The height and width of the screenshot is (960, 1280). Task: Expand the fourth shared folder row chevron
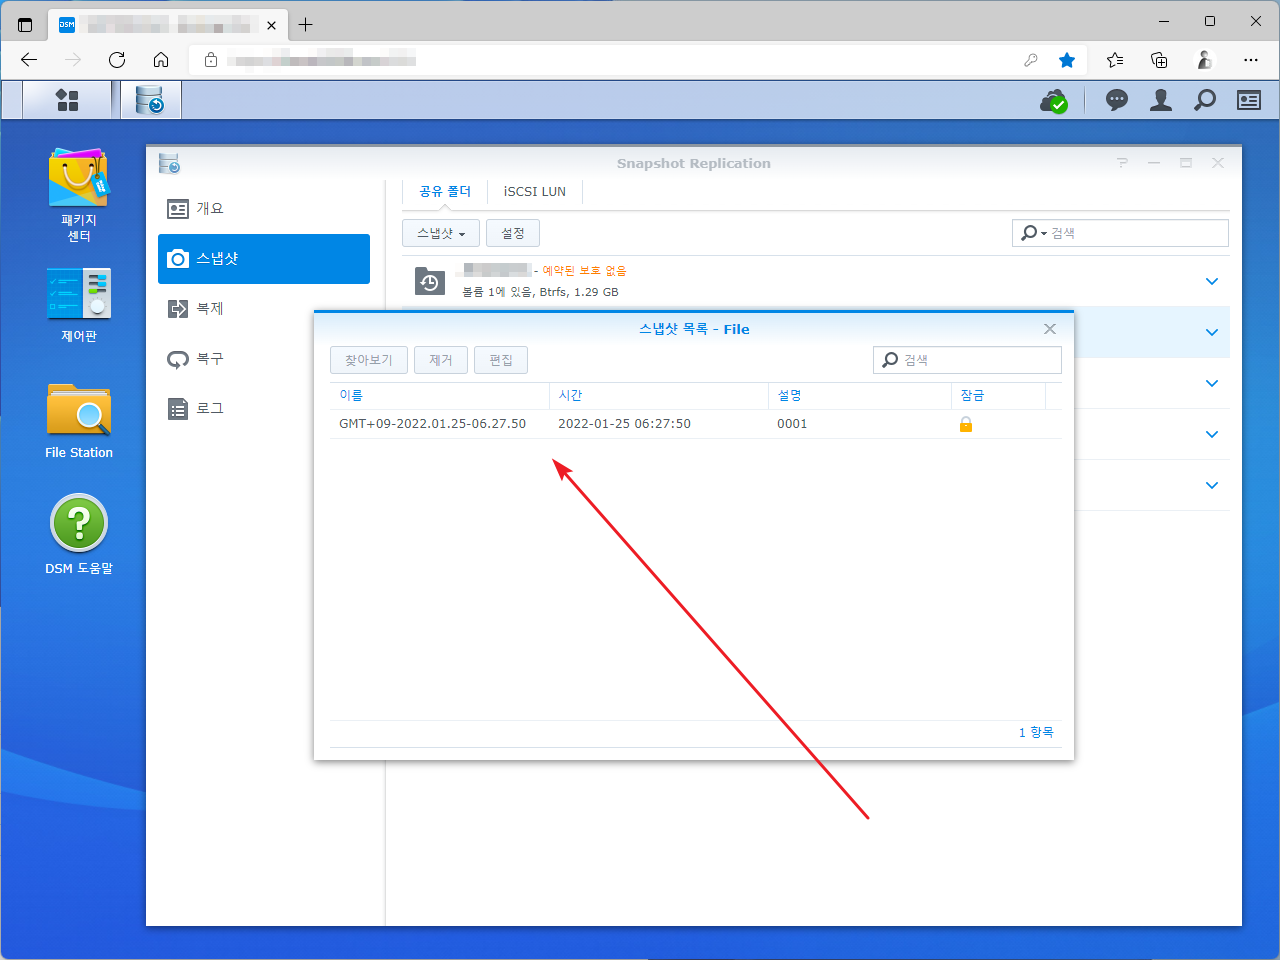click(1212, 435)
